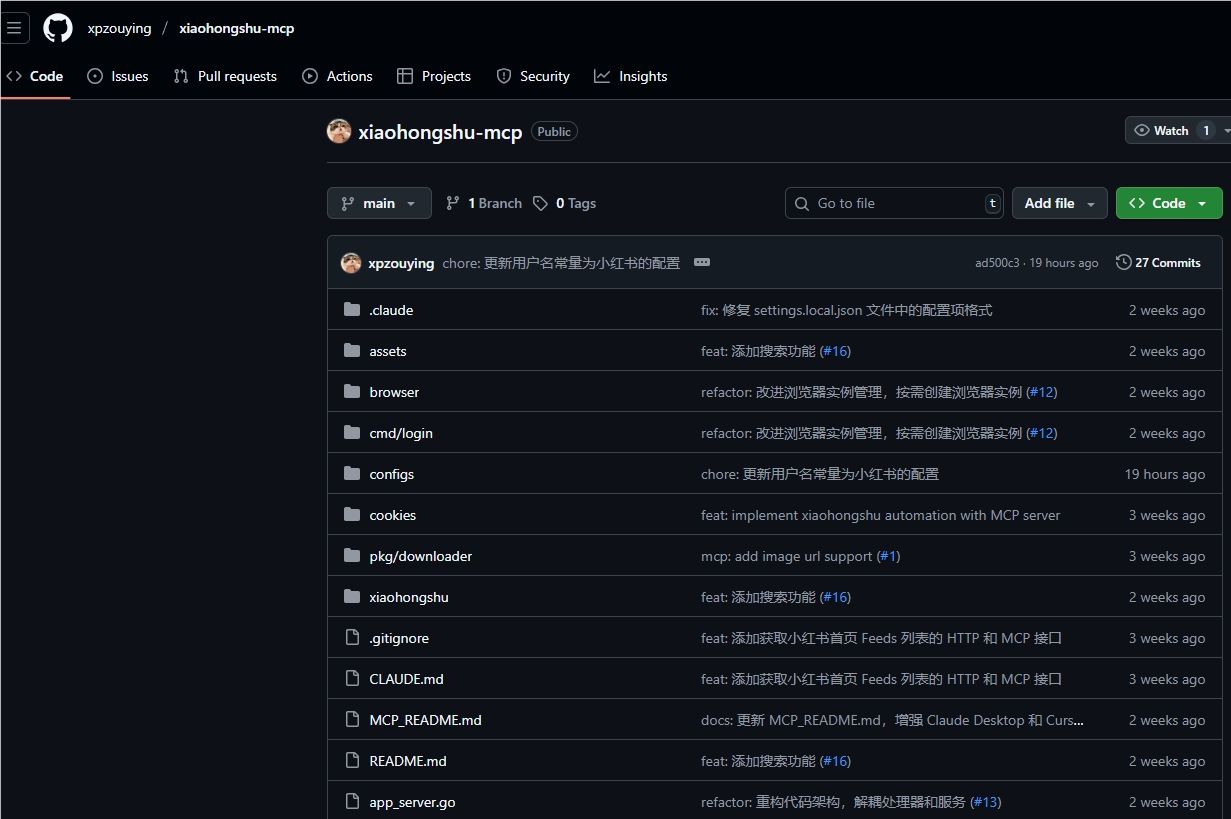Click xpzouying avatar in latest commit row
The width and height of the screenshot is (1231, 819).
point(351,263)
